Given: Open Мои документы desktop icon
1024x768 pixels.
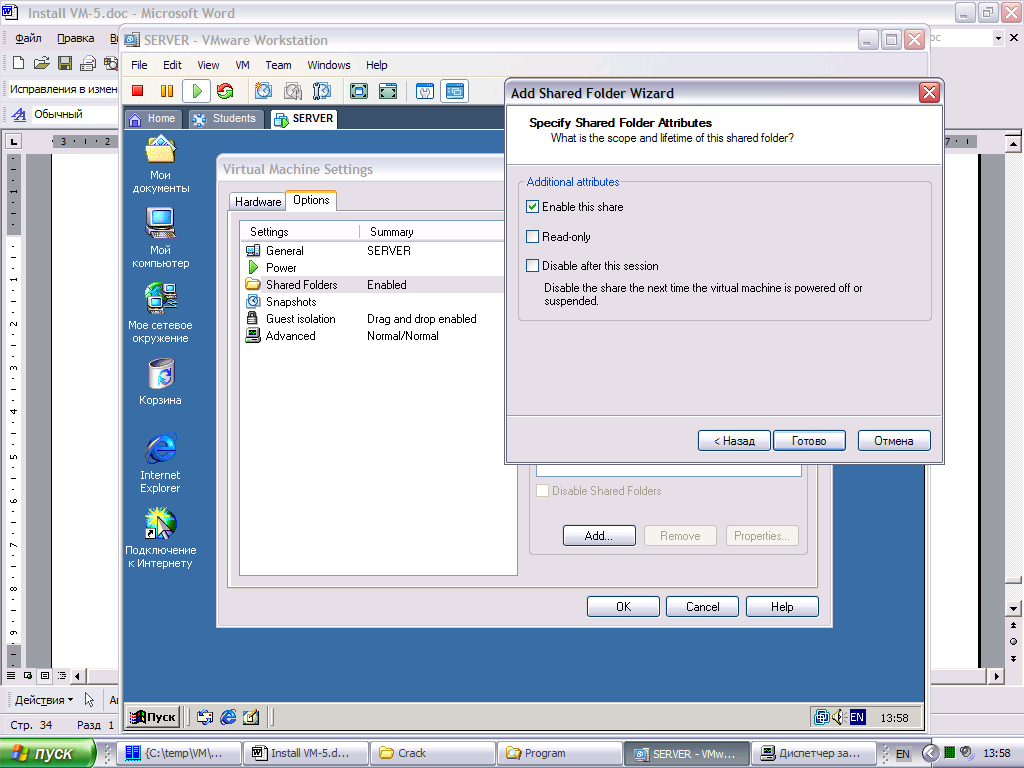Looking at the screenshot, I should coord(160,165).
